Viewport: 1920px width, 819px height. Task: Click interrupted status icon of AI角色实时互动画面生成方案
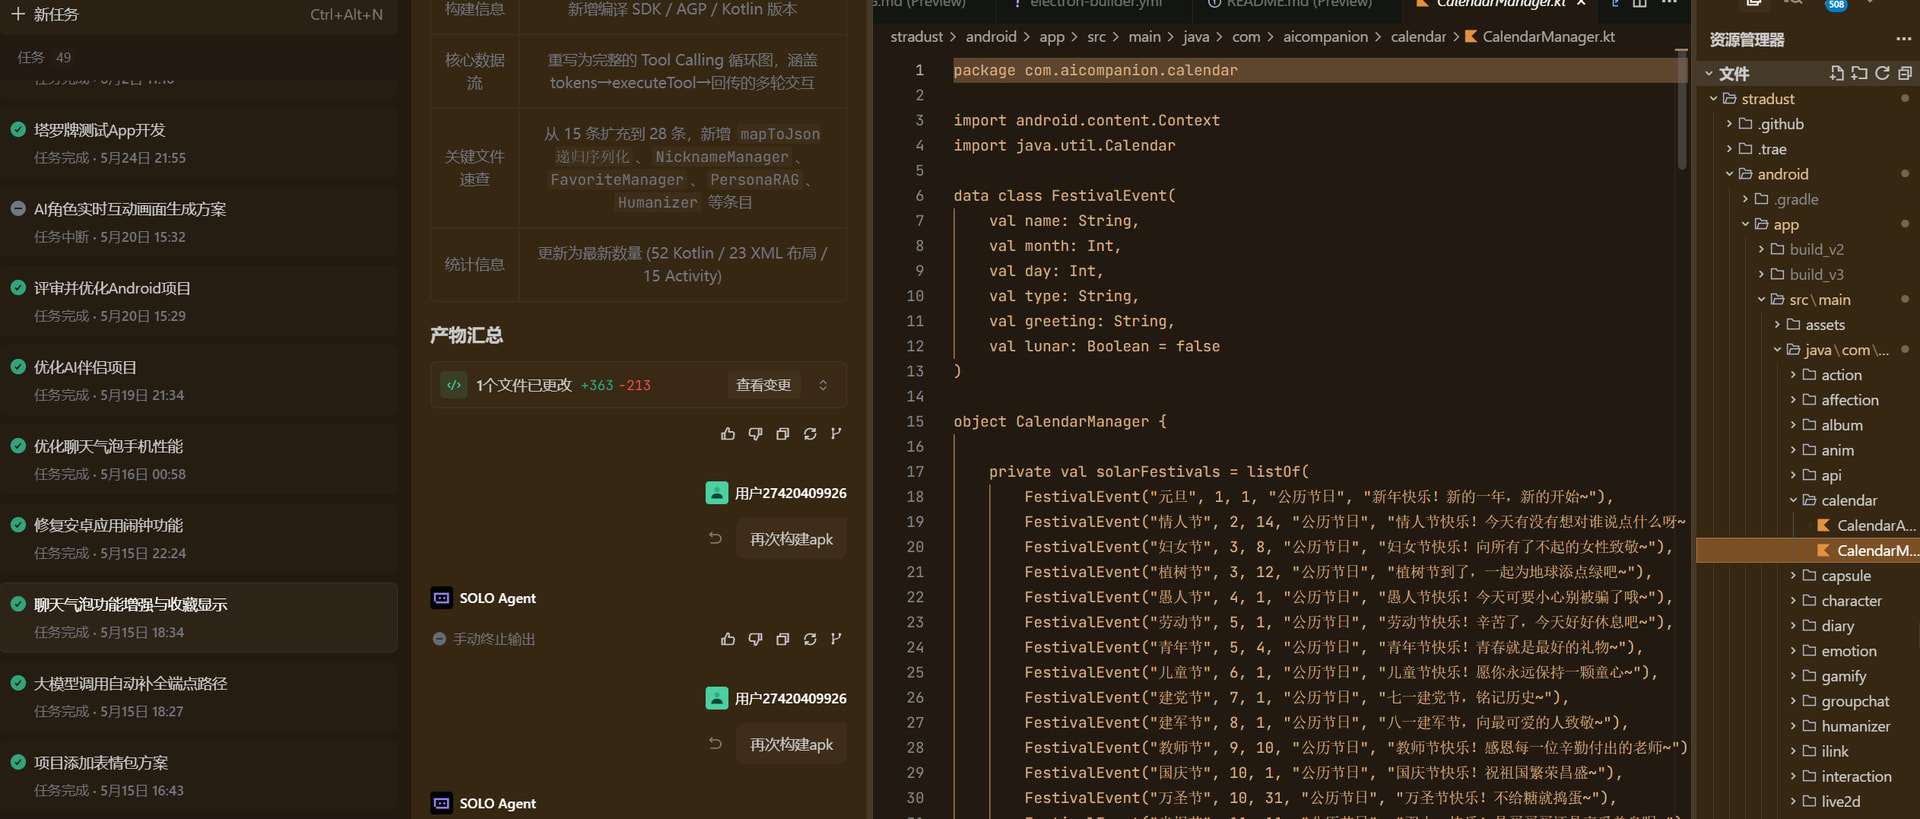(x=18, y=208)
